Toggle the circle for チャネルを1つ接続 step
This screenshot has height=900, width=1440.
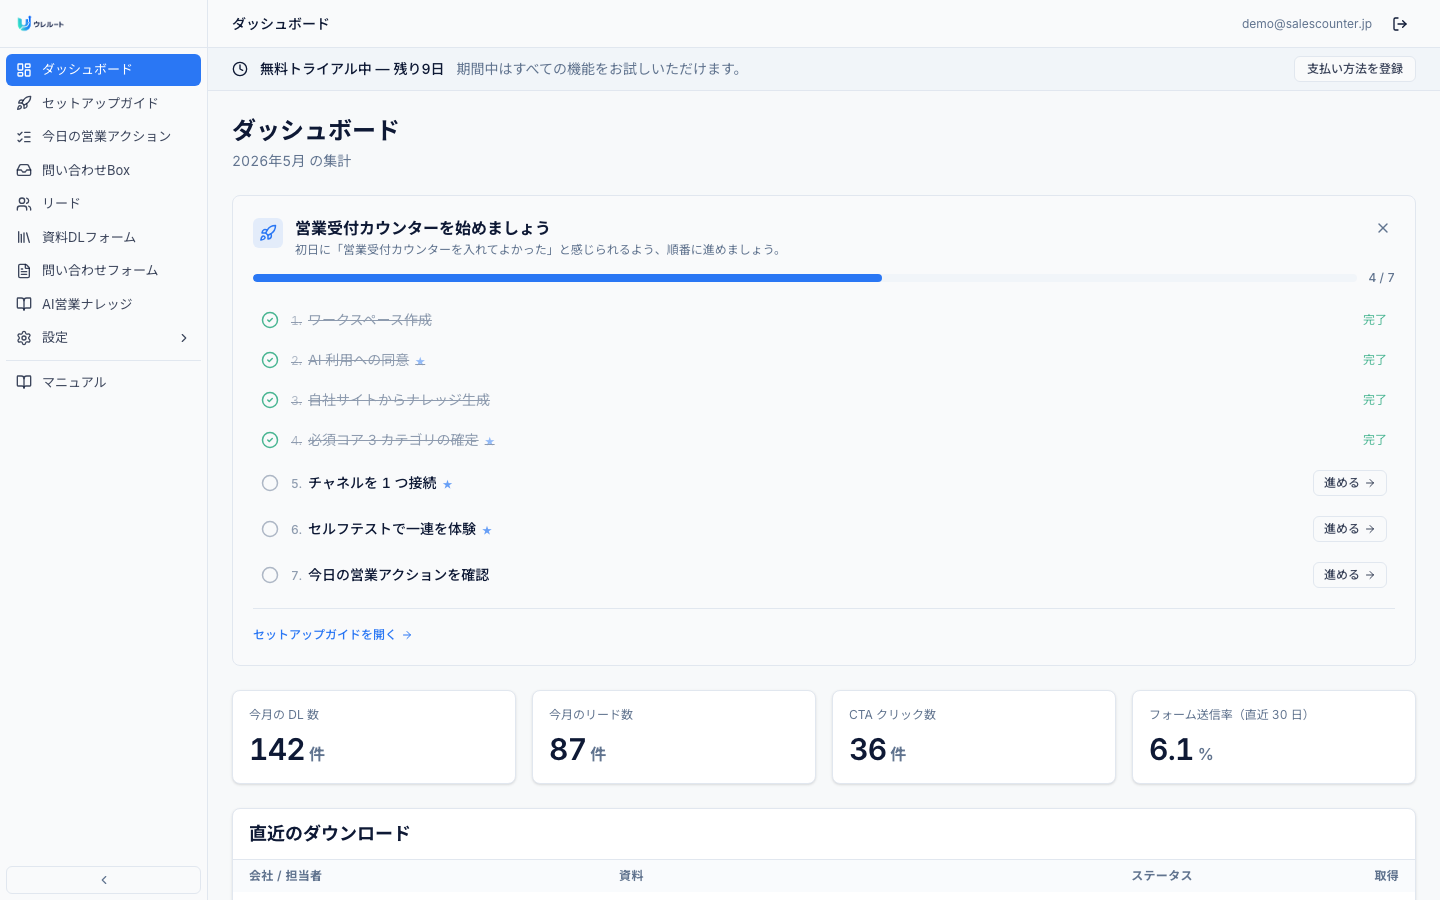(270, 483)
